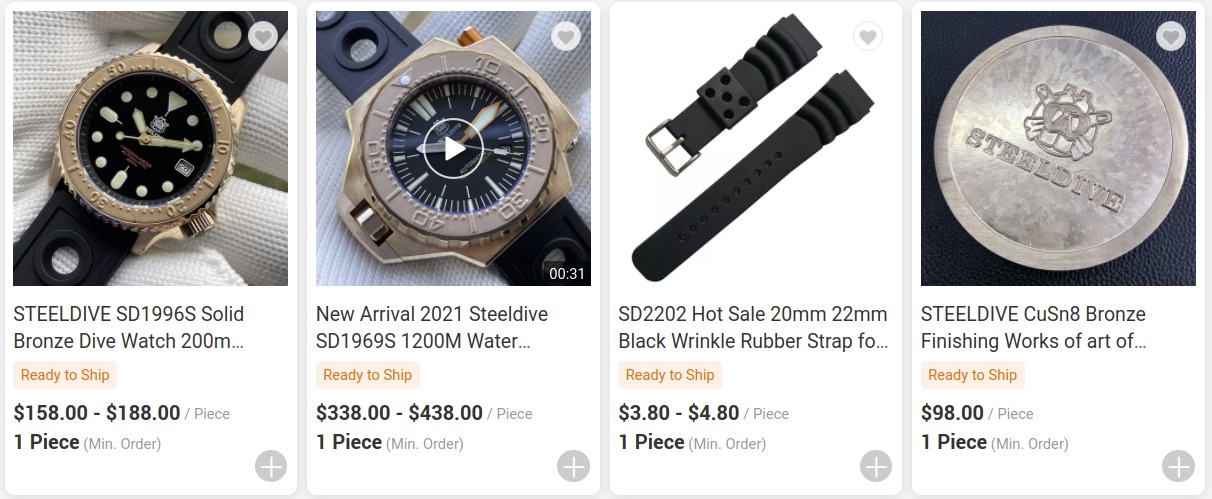1212x499 pixels.
Task: Open SD2202 Hot Sale rubber strap title
Action: pos(753,327)
